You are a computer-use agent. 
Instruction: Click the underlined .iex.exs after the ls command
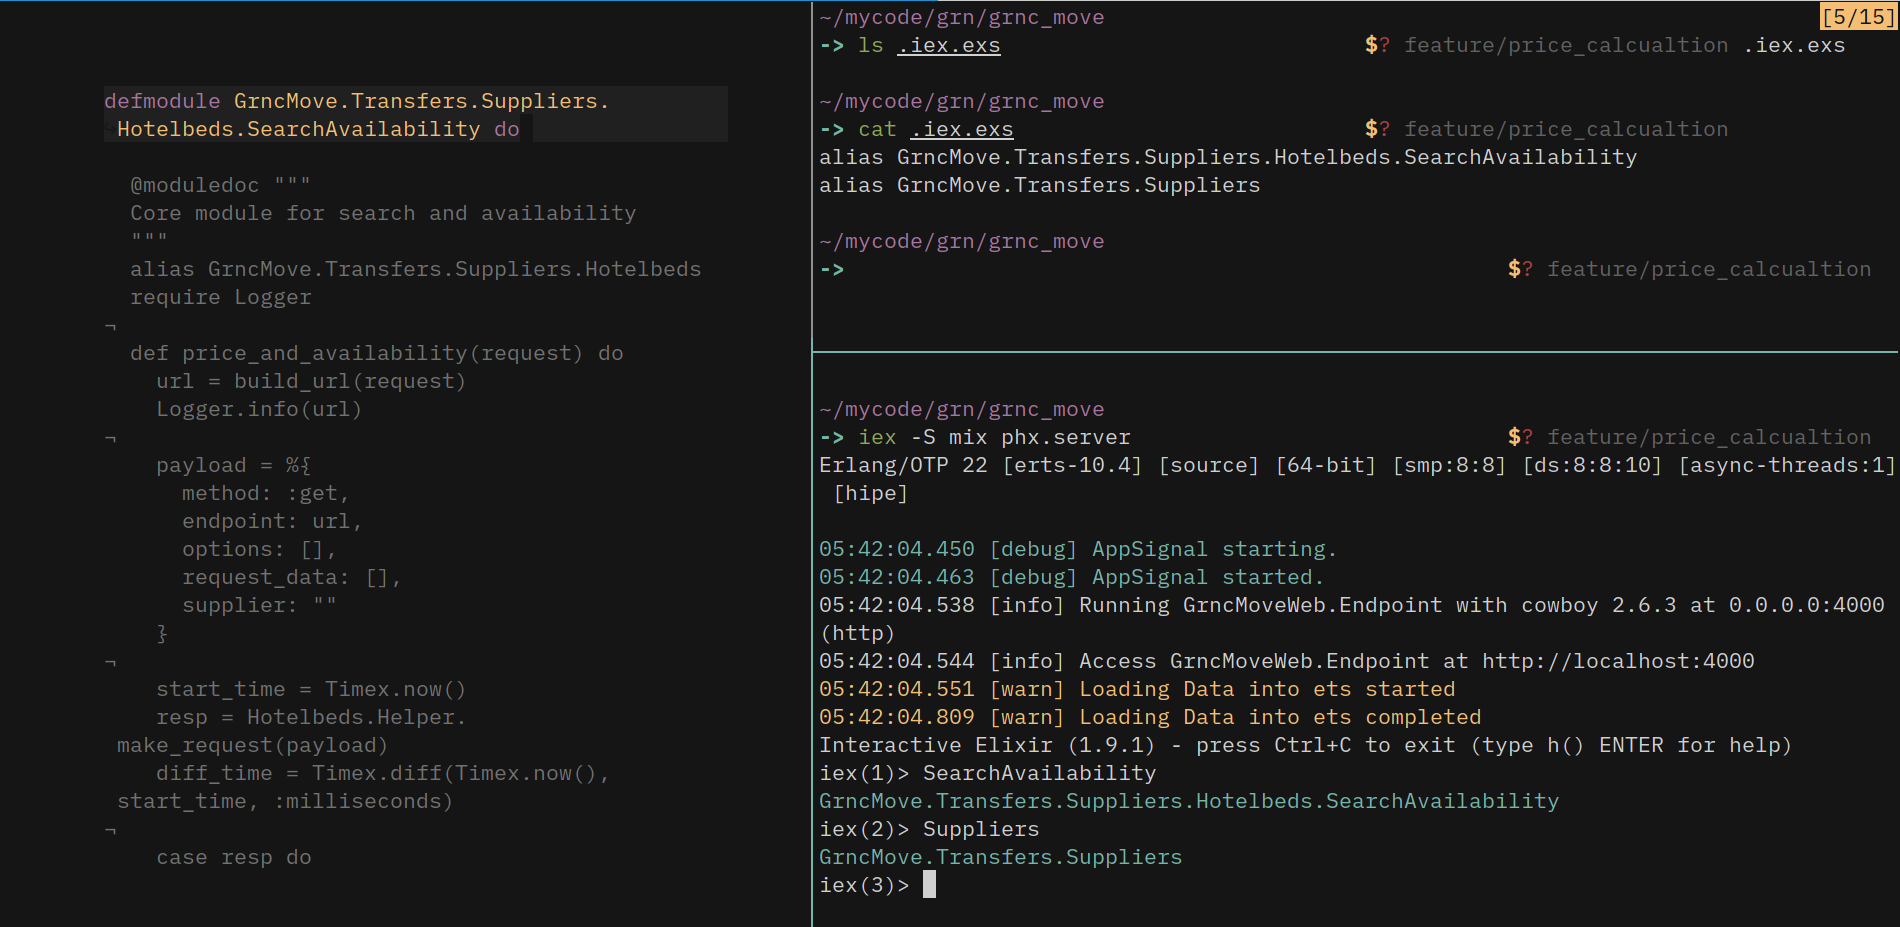[948, 46]
